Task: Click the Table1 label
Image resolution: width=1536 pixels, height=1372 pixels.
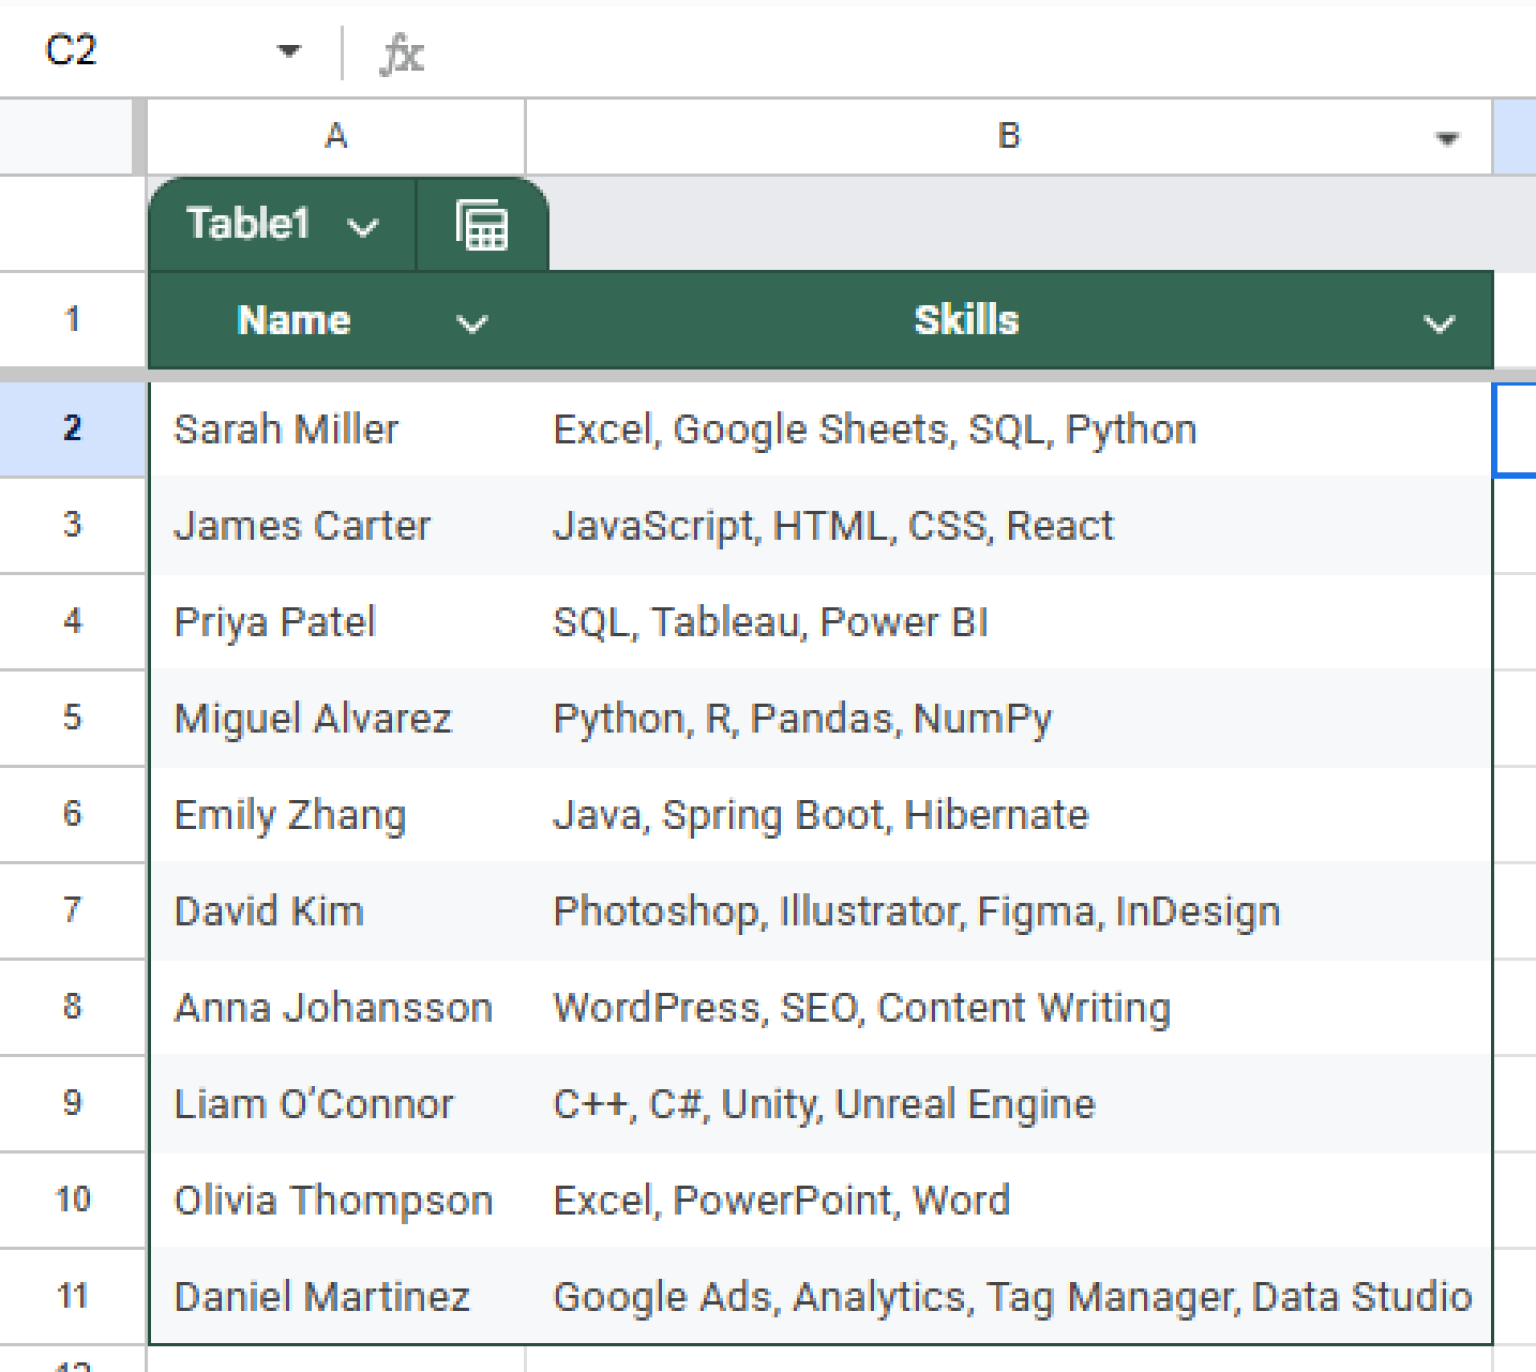Action: (x=249, y=224)
